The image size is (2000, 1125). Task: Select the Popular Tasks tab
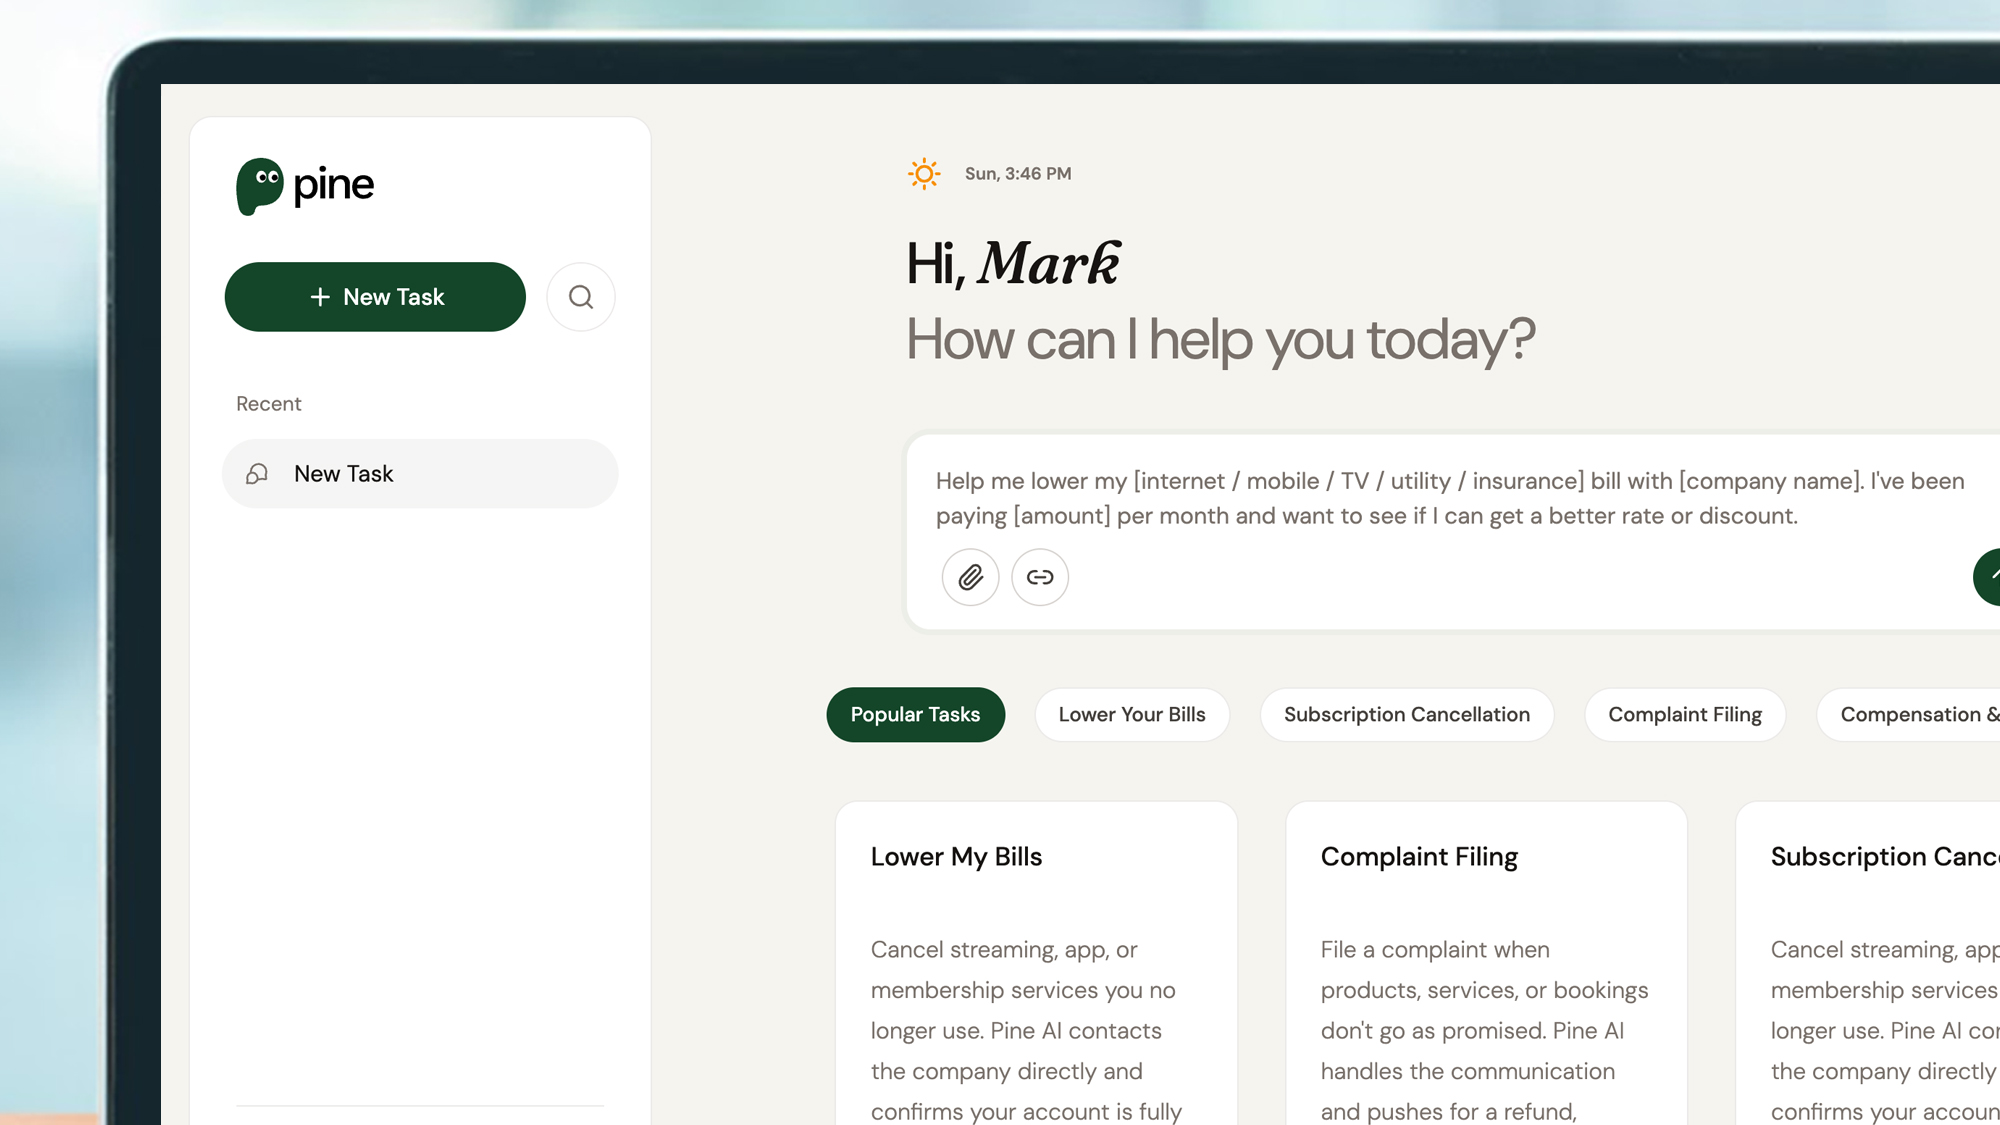(x=915, y=714)
